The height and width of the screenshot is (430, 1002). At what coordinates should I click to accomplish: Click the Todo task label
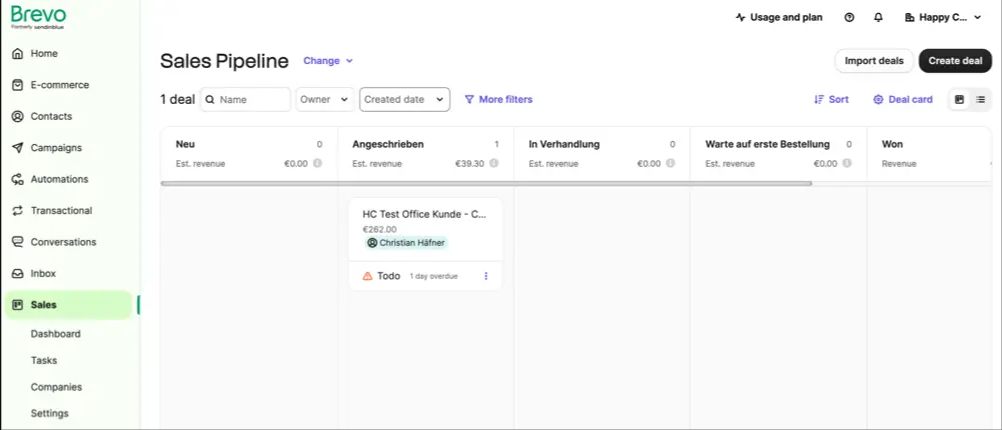(389, 276)
